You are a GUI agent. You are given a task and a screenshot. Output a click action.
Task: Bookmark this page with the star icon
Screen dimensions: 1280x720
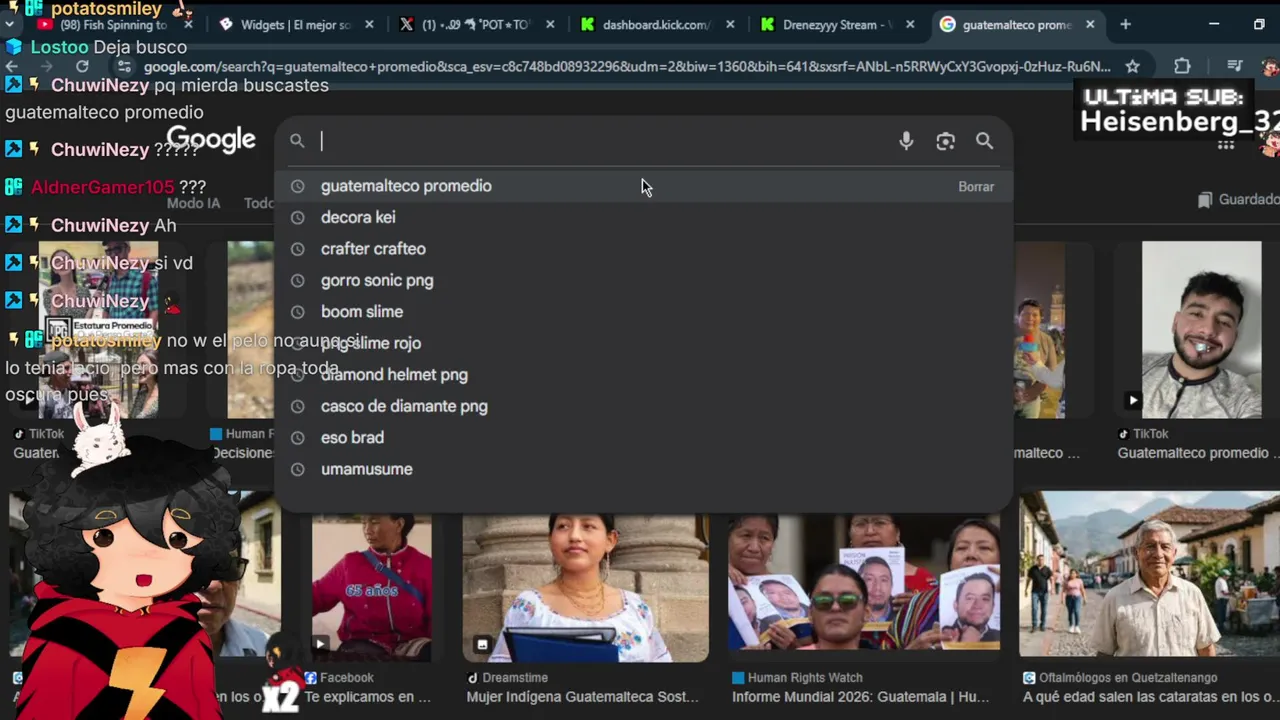(x=1132, y=66)
